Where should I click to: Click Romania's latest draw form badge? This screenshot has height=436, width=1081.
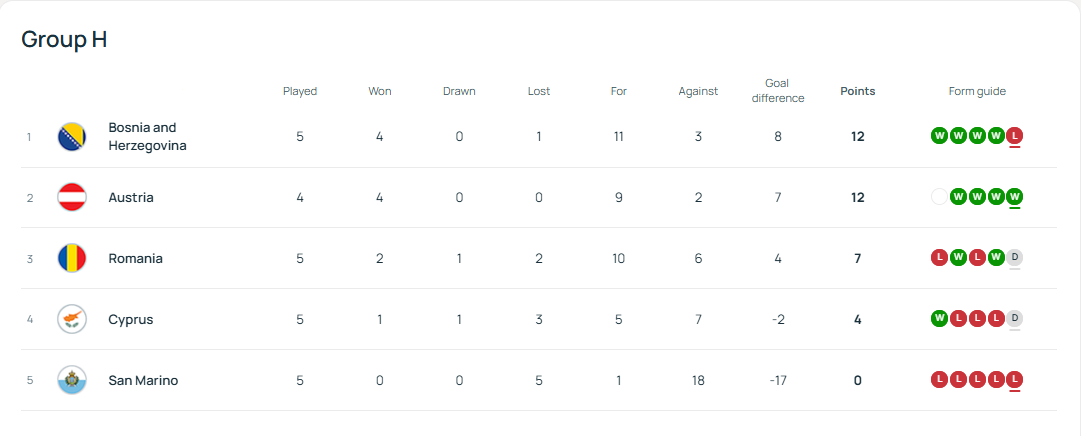pos(1015,258)
